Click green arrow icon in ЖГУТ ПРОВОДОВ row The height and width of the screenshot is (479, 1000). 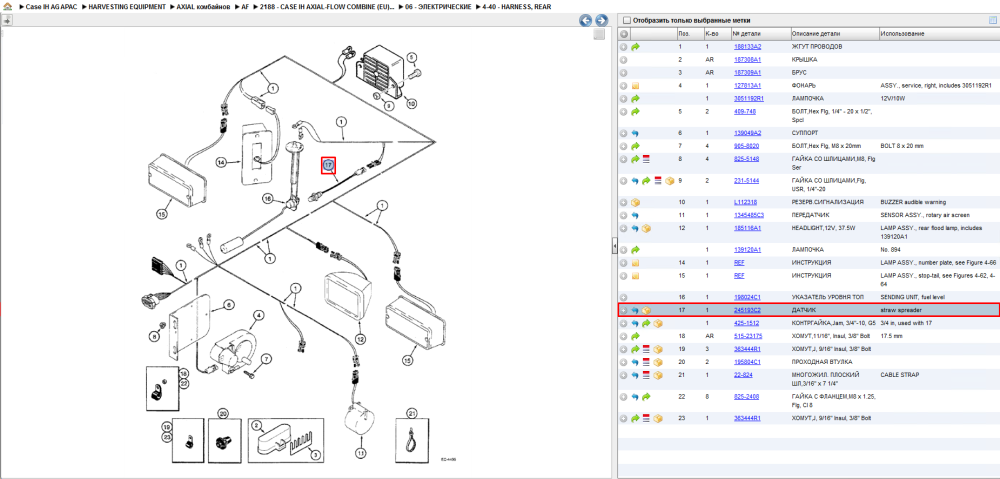click(x=635, y=47)
